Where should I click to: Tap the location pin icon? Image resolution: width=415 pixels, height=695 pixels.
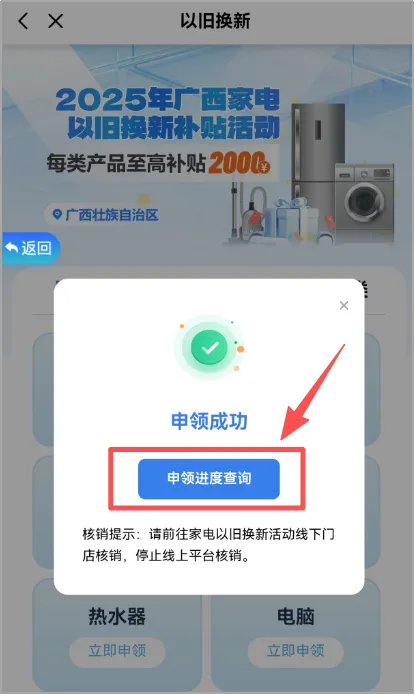(57, 215)
